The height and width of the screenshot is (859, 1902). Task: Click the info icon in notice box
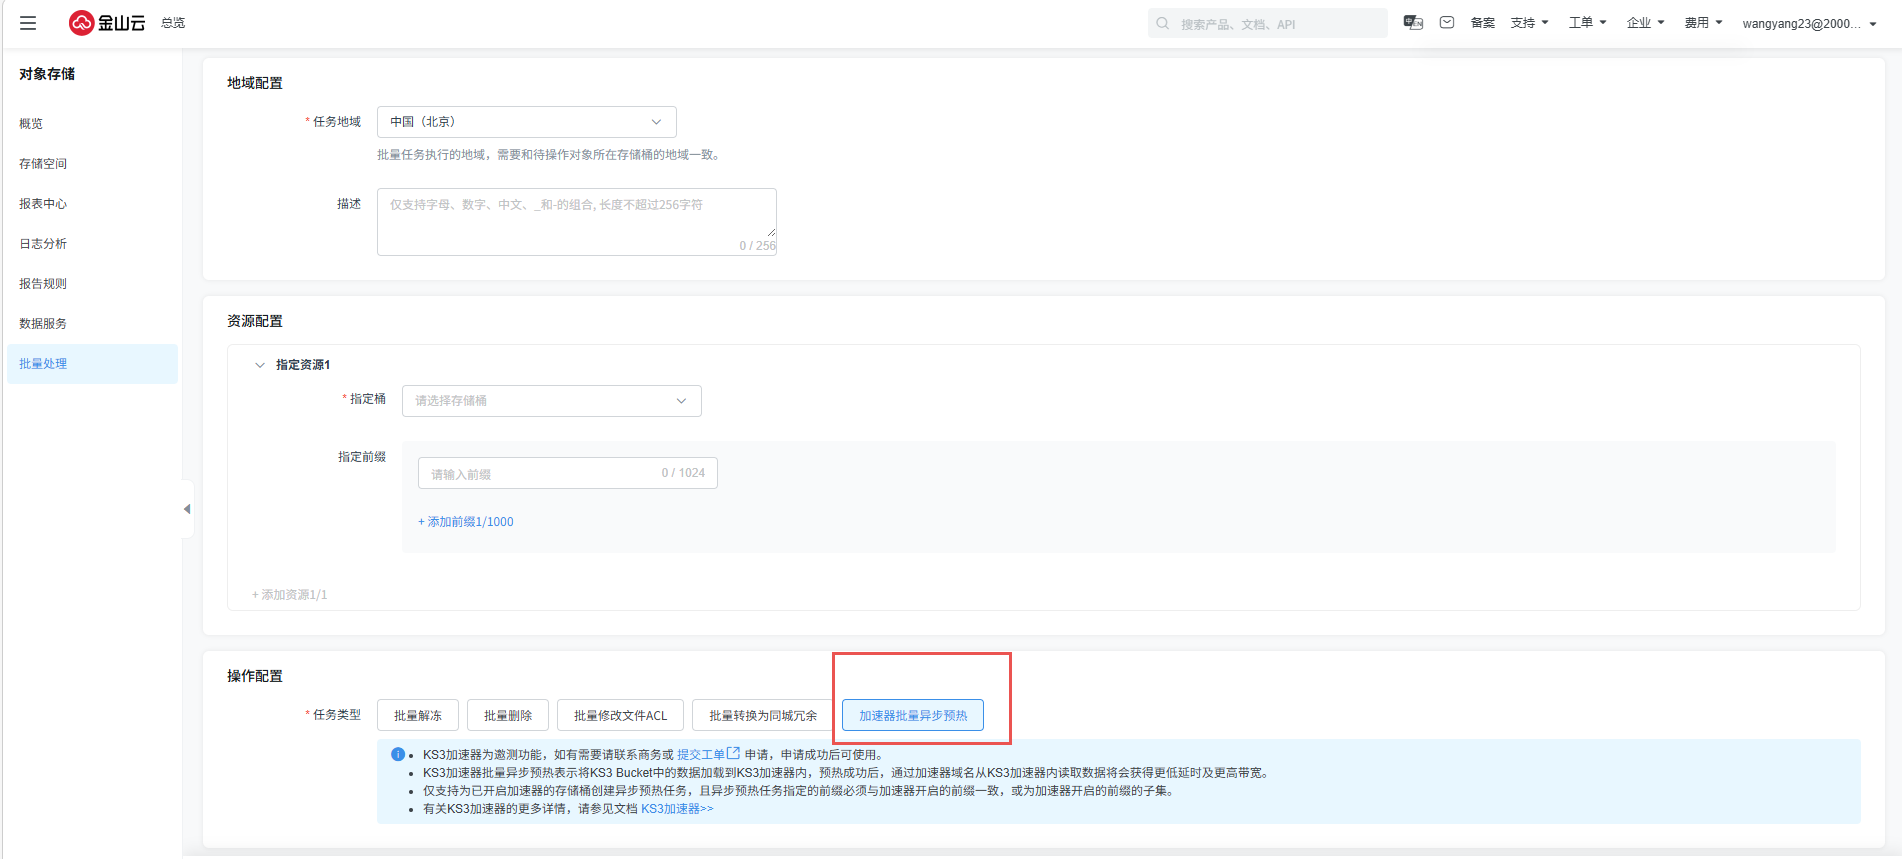point(398,755)
